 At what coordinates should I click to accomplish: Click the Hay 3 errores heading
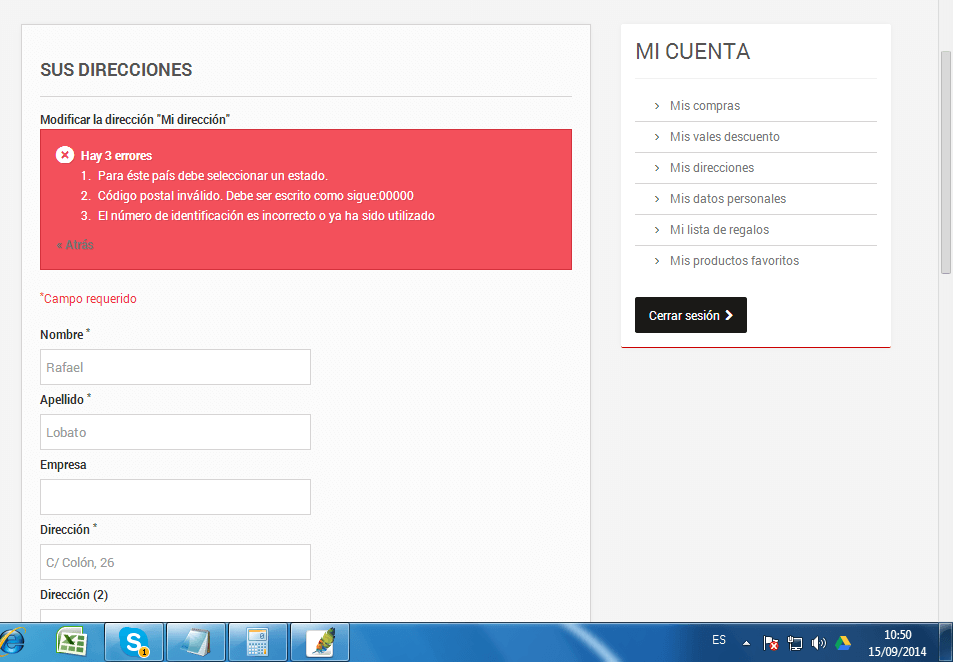(116, 156)
